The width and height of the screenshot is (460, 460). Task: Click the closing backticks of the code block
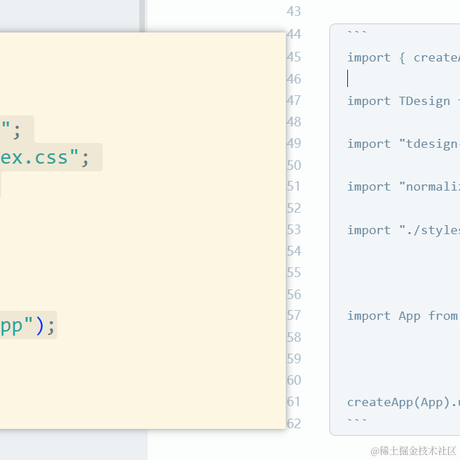coord(357,420)
